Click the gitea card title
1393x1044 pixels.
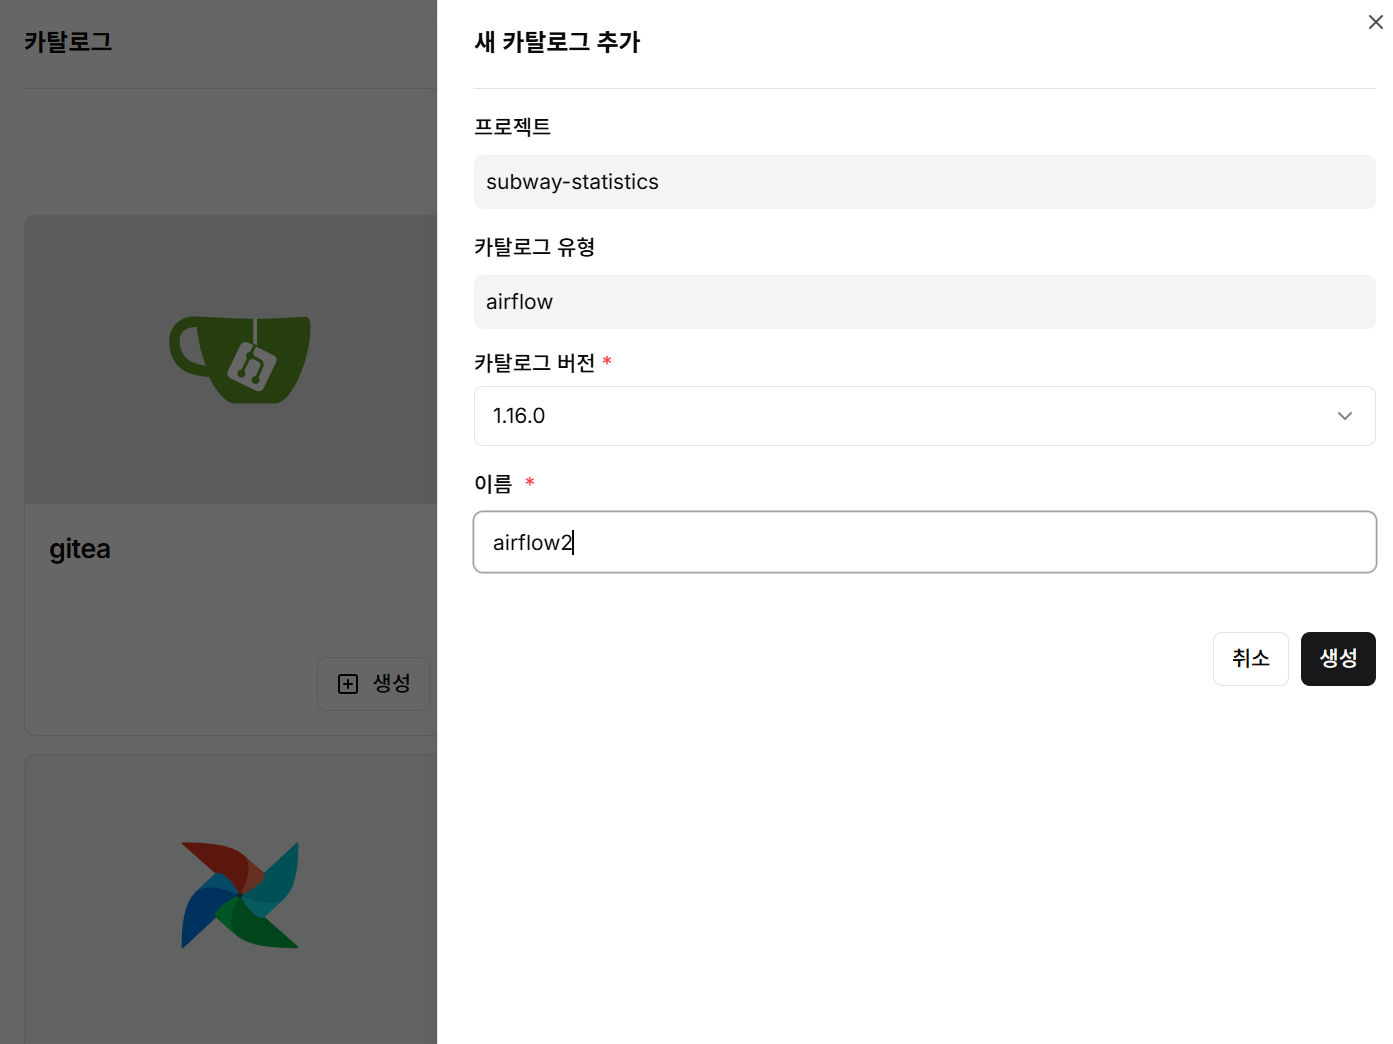(x=80, y=549)
